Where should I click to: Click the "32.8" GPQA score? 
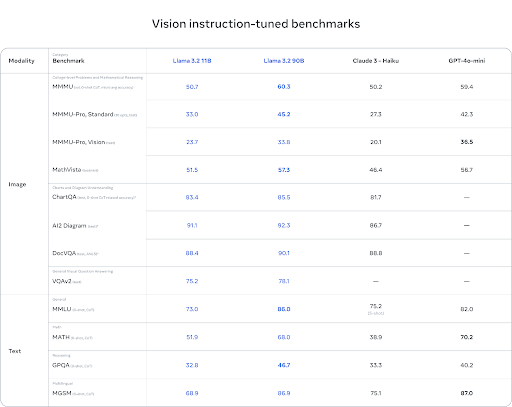point(192,365)
